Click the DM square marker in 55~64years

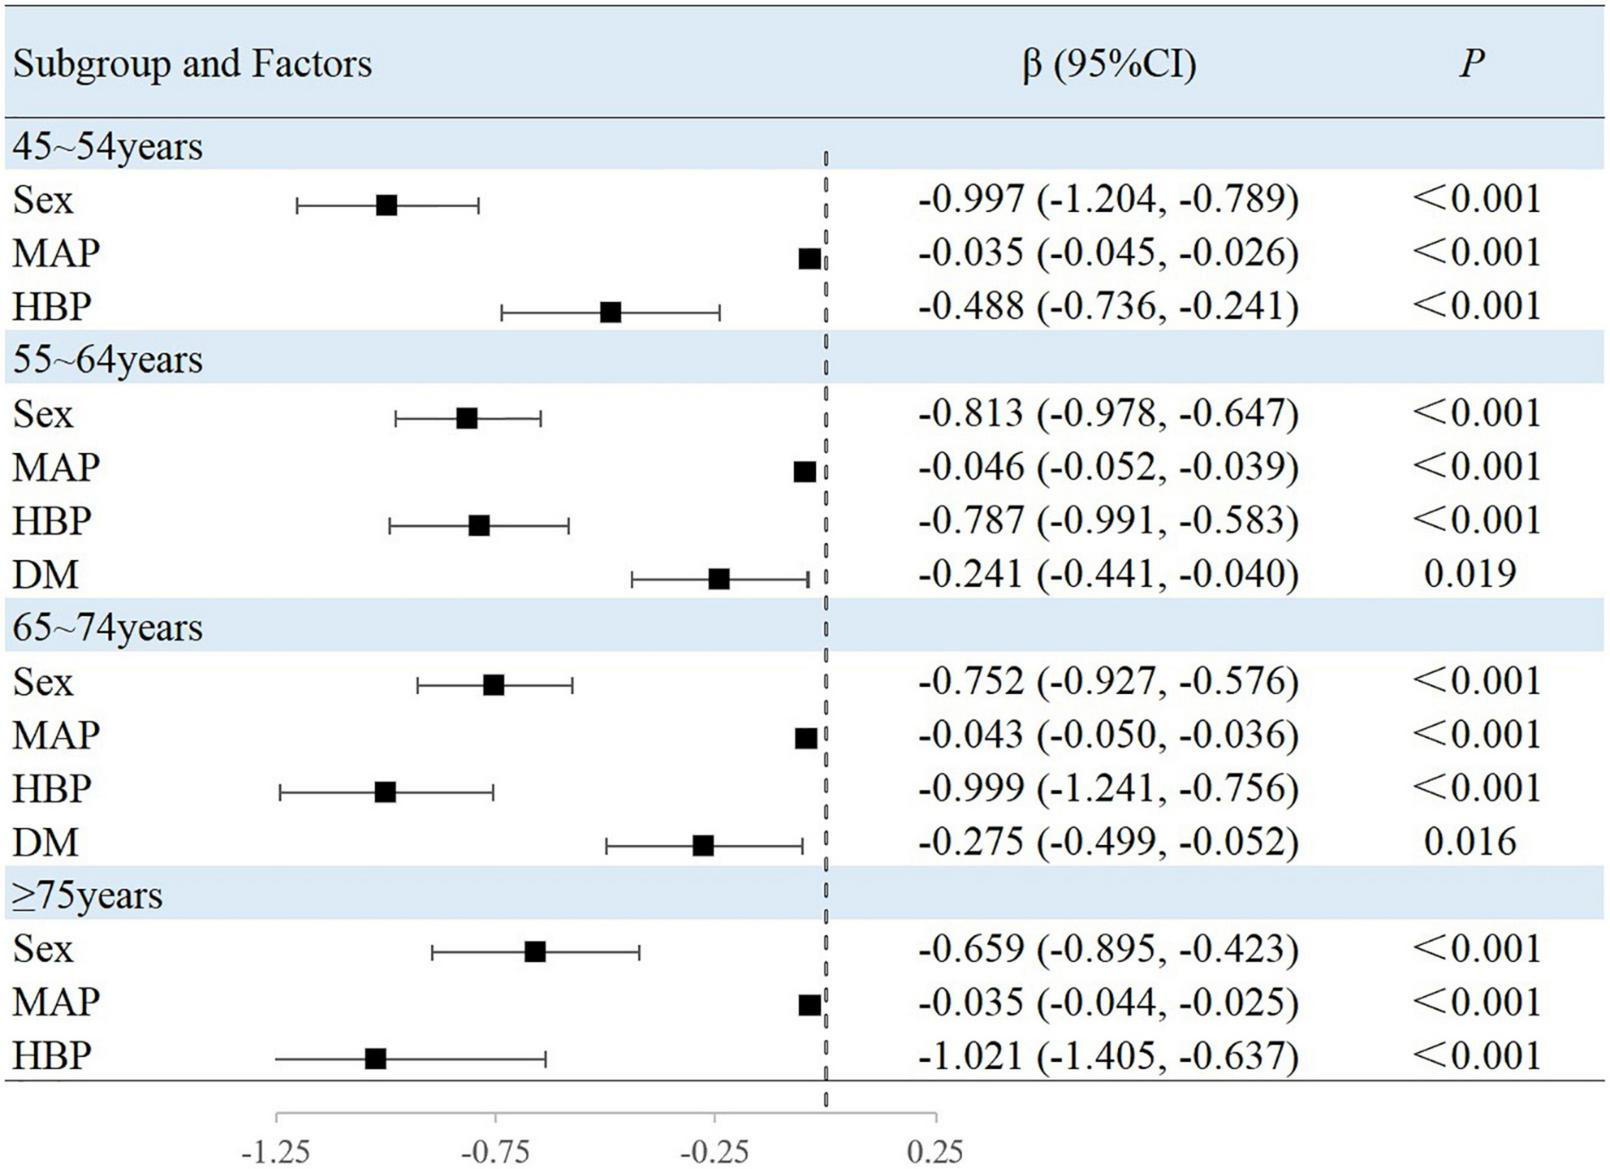tap(719, 579)
